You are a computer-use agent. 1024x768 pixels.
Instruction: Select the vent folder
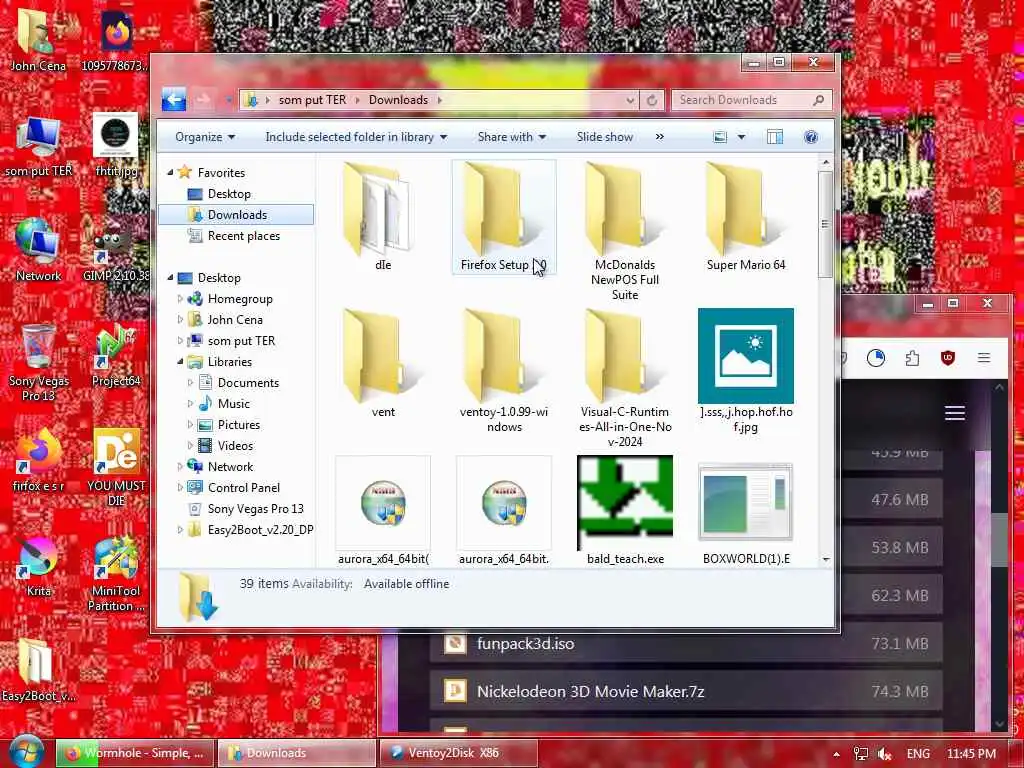[383, 364]
